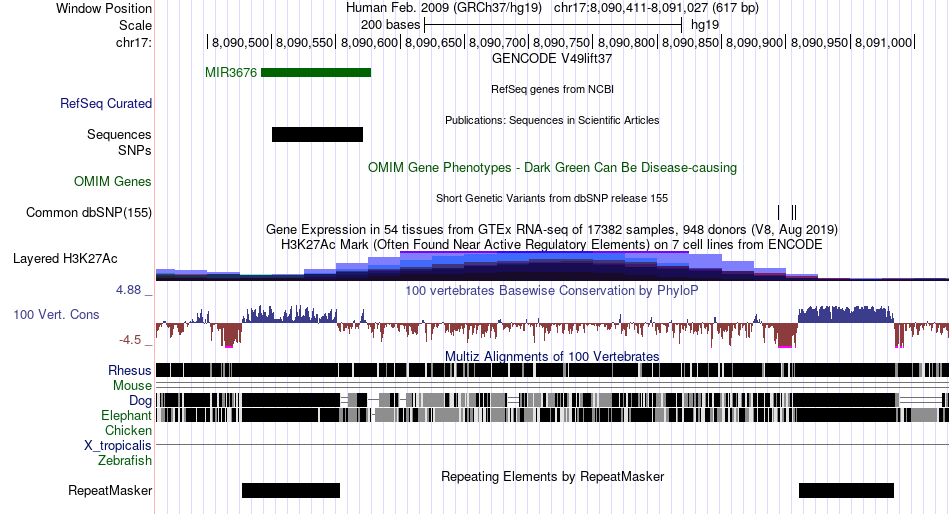Click the H3K27Ac Mark track title
Screen dimensions: 950x514
552,244
